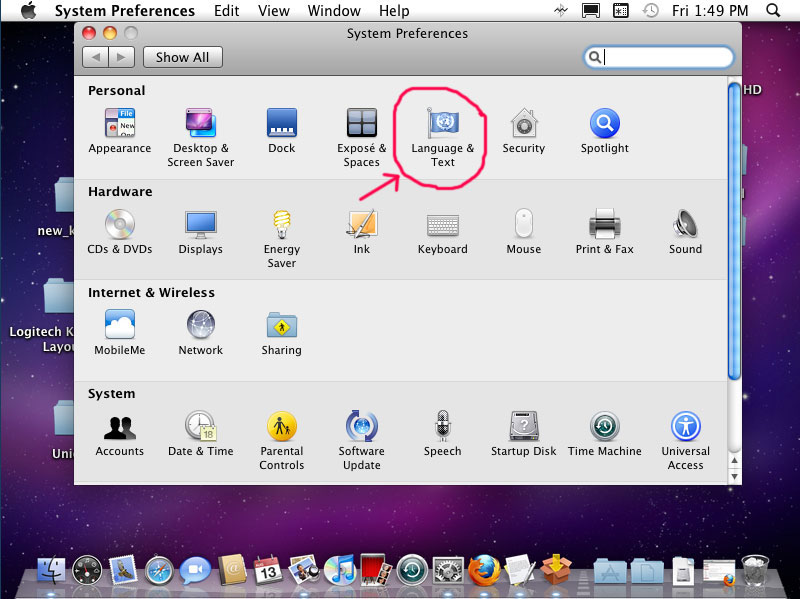This screenshot has width=800, height=599.
Task: Launch Safari from the Dock
Action: point(159,570)
